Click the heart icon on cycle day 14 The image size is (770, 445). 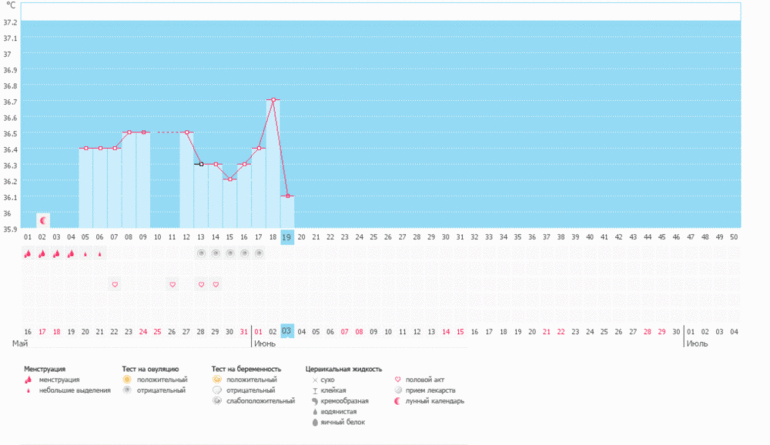[x=215, y=285]
